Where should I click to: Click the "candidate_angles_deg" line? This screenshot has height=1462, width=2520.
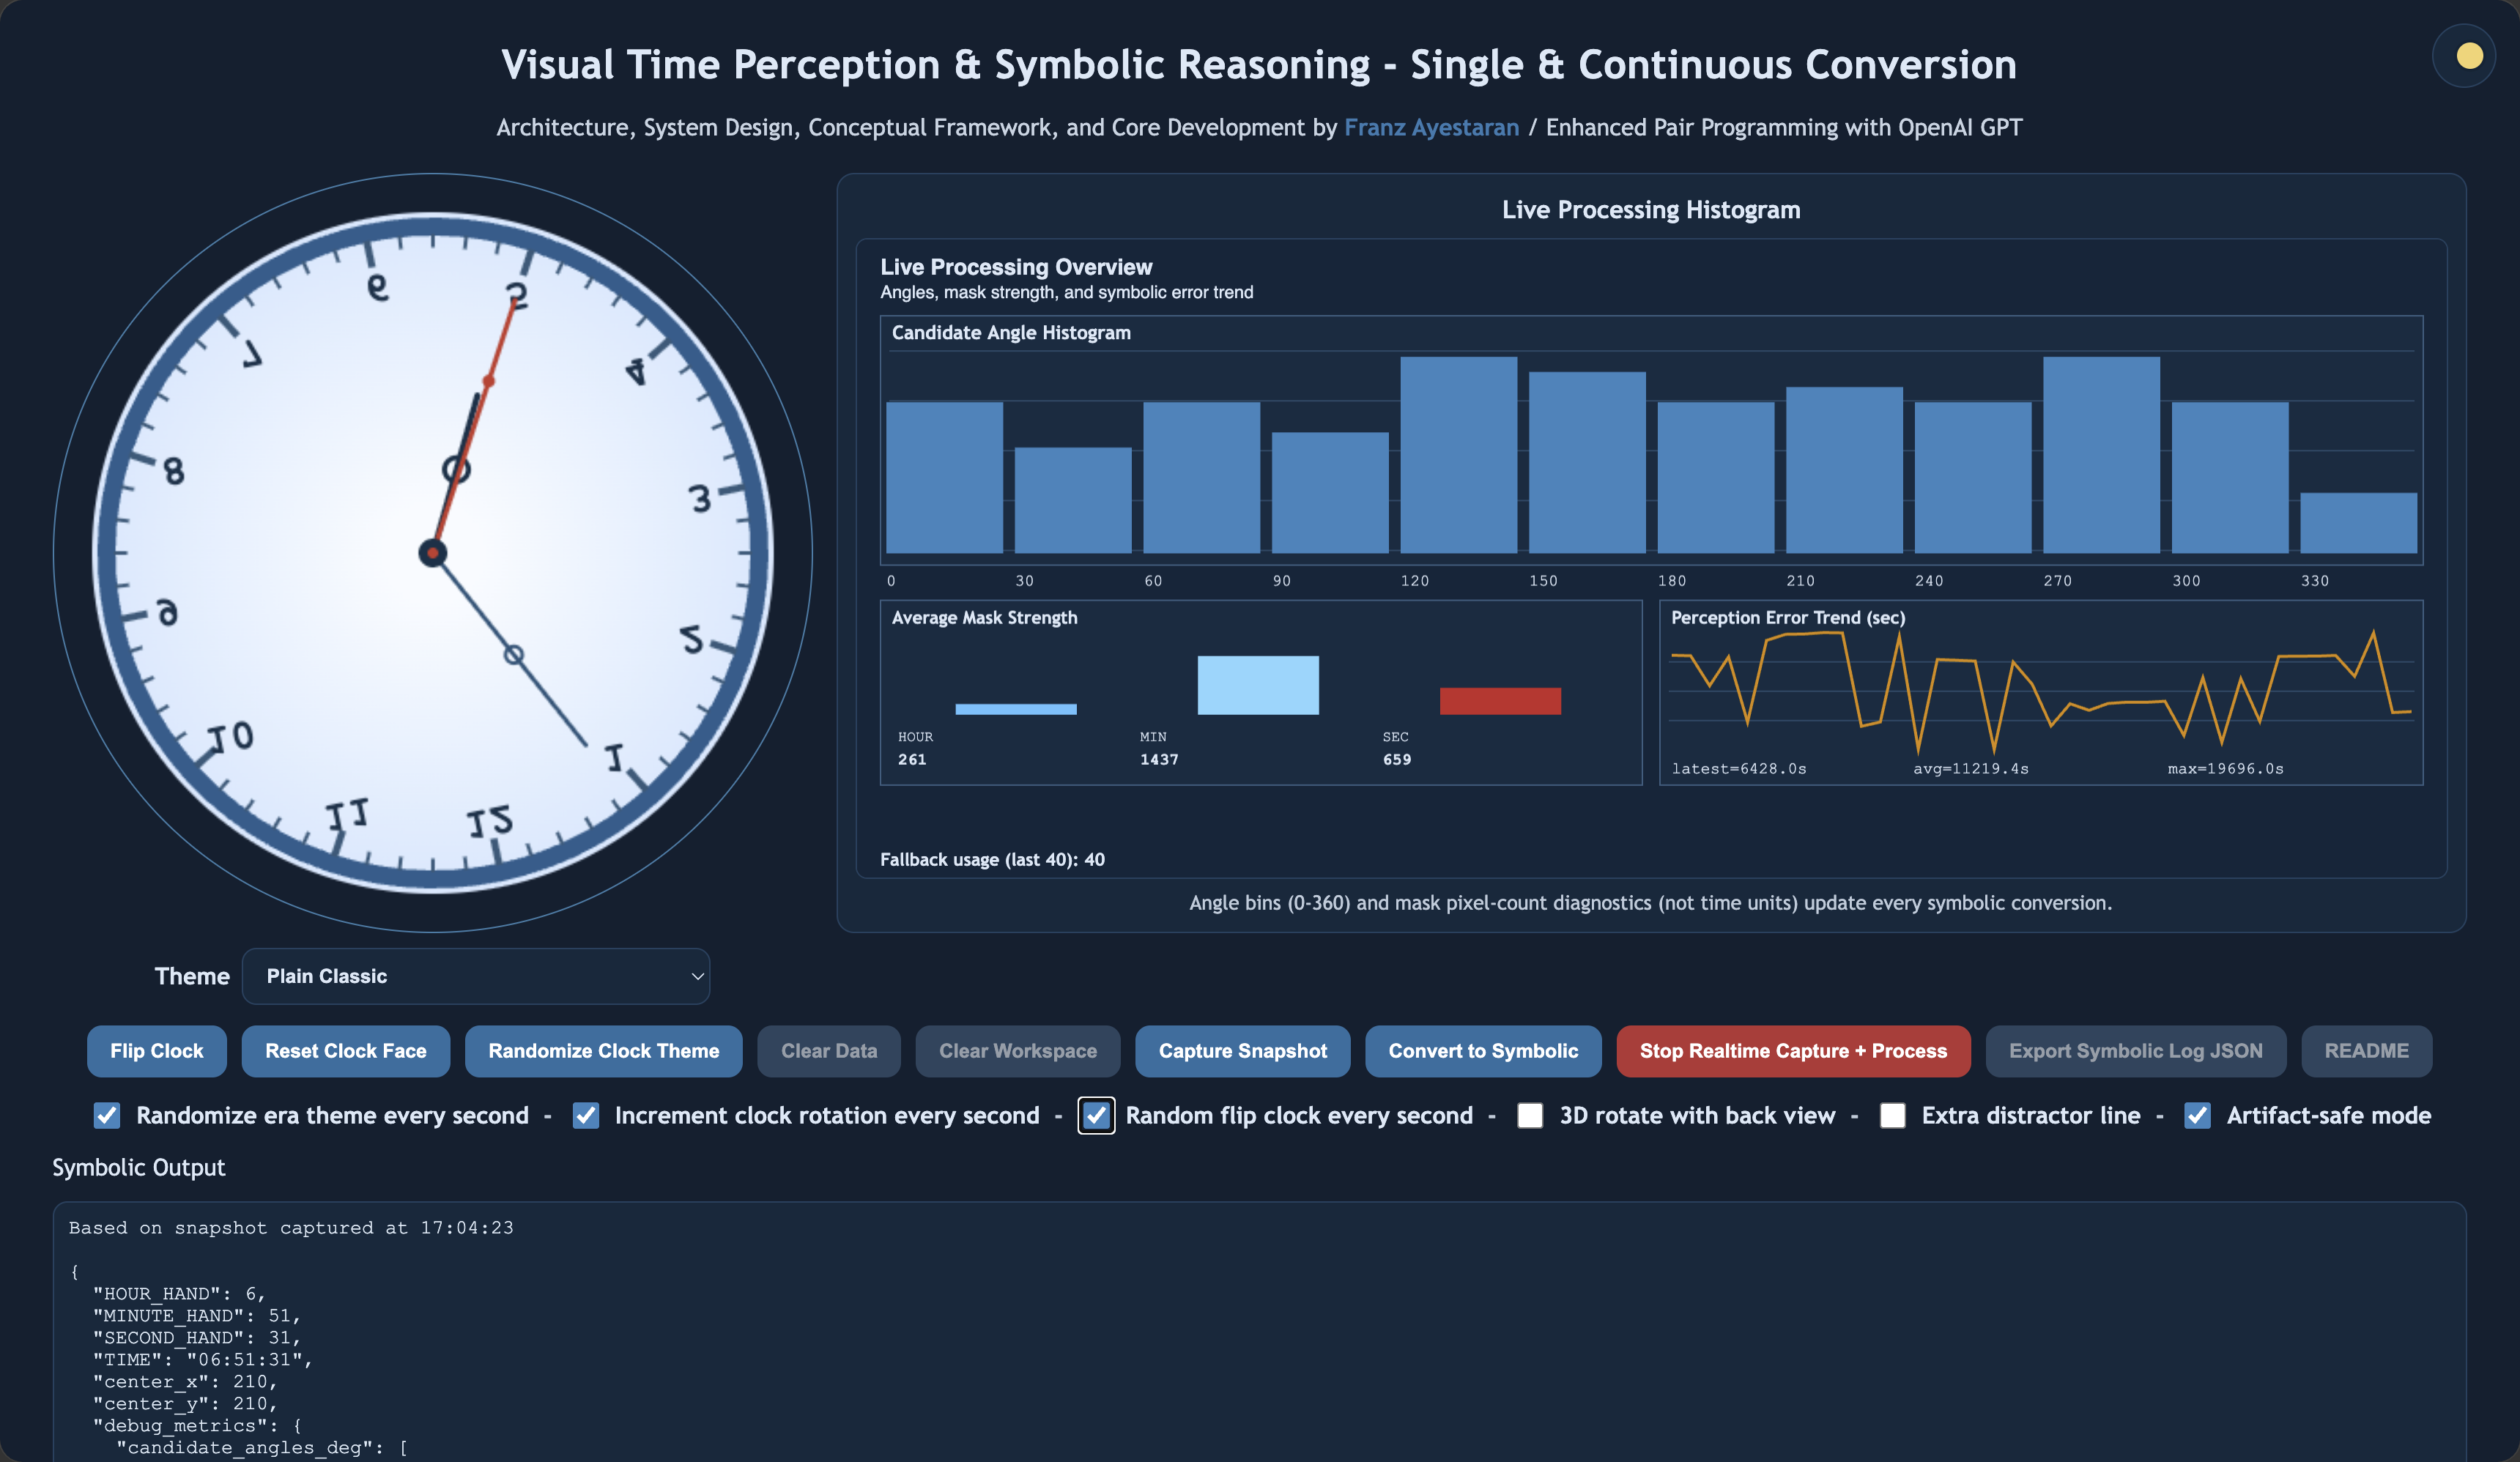(x=262, y=1448)
